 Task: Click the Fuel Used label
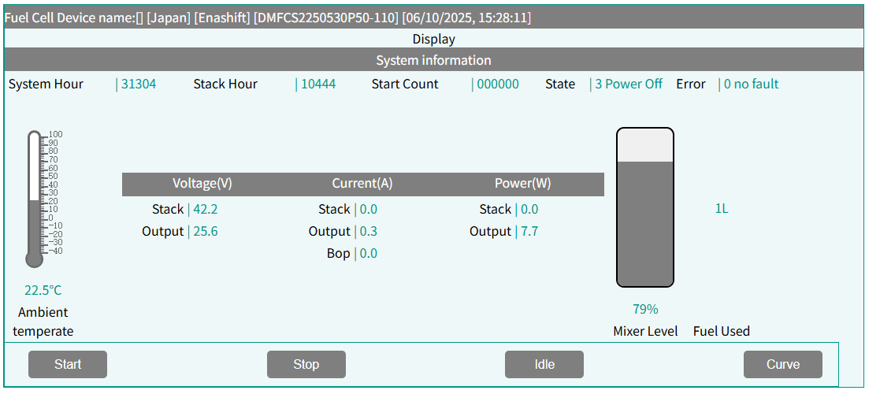721,331
